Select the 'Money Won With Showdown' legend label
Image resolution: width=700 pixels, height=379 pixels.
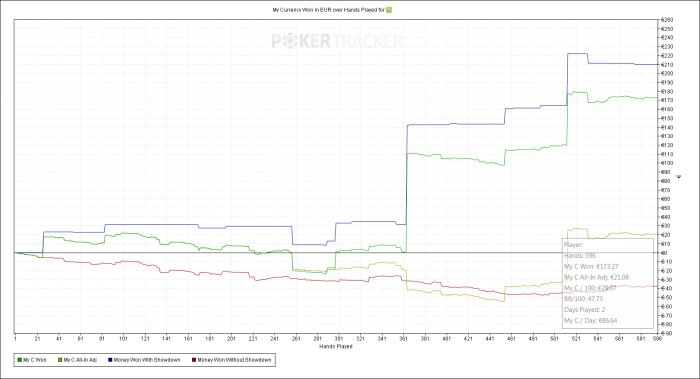147,360
